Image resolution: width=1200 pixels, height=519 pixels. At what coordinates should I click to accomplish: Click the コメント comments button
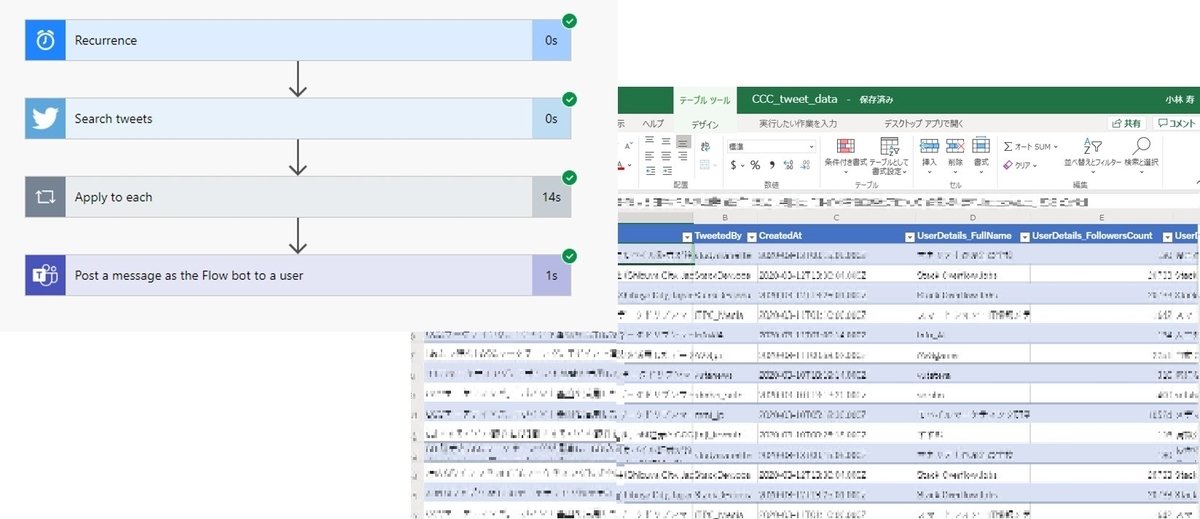(x=1178, y=123)
